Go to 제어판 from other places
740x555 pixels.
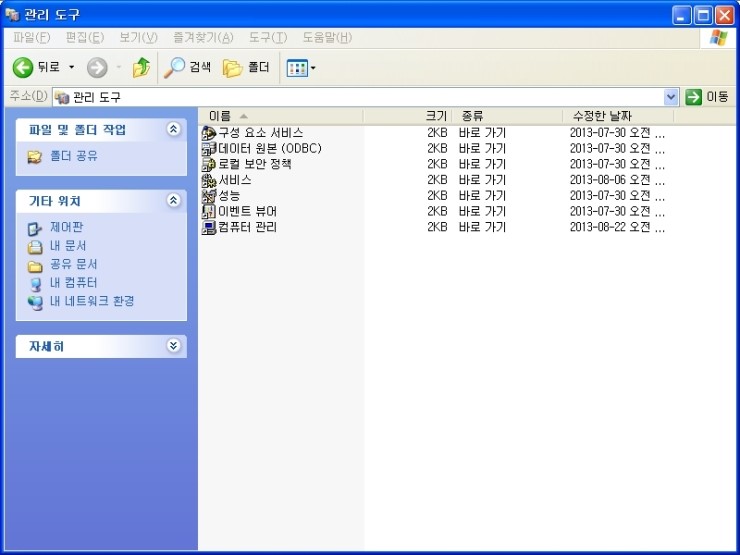[66, 228]
